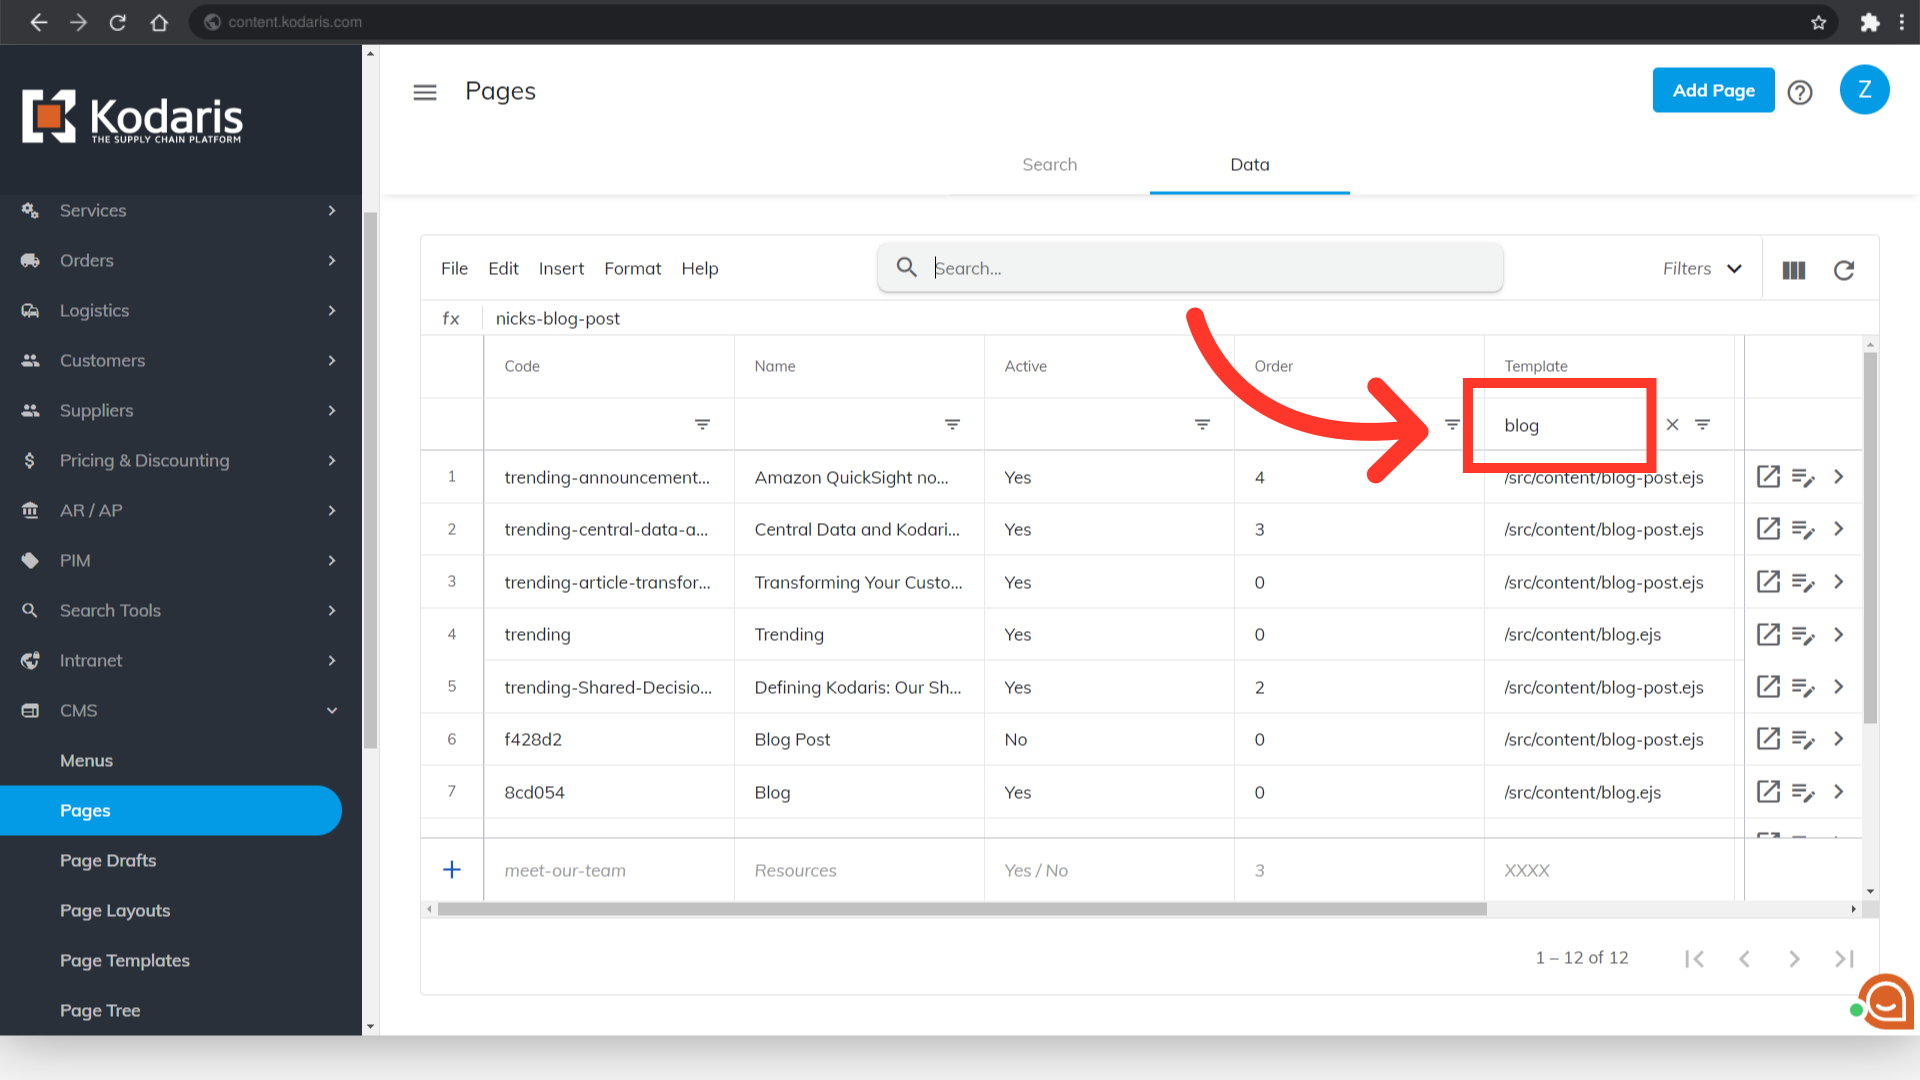
Task: Click the refresh icon in the grid toolbar
Action: coord(1844,270)
